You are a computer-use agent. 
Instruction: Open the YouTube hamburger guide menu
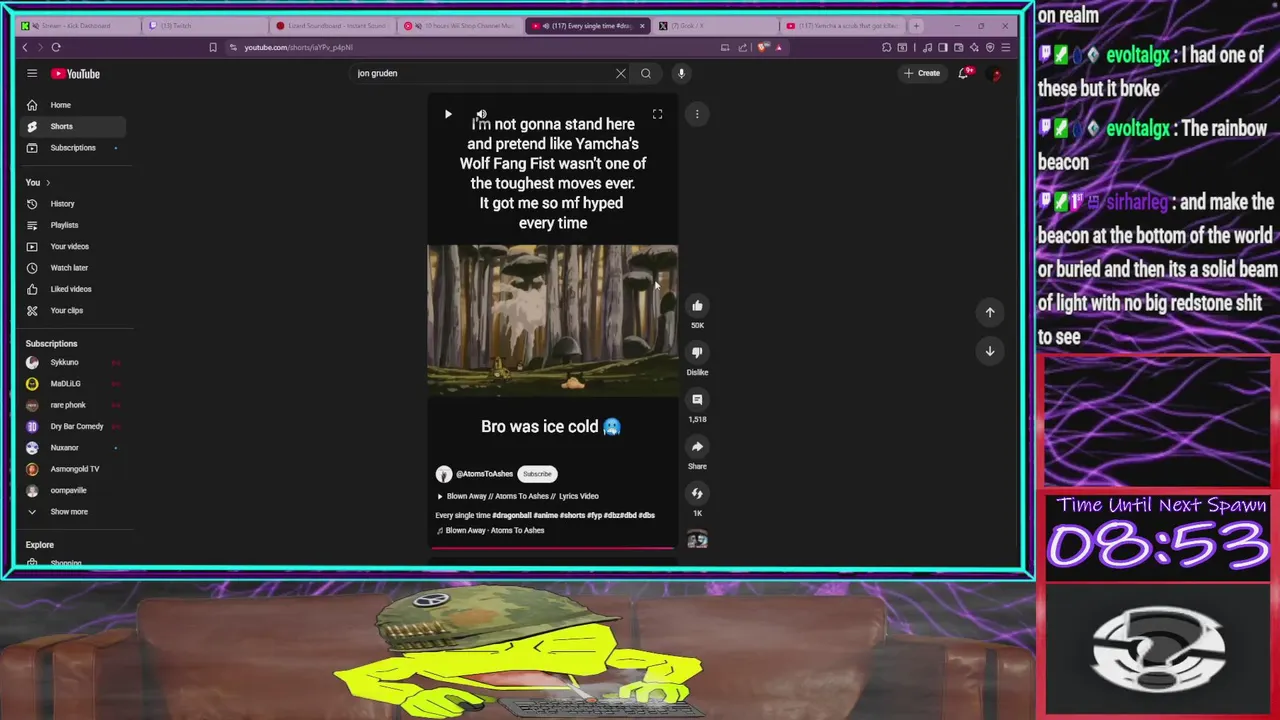(x=32, y=73)
